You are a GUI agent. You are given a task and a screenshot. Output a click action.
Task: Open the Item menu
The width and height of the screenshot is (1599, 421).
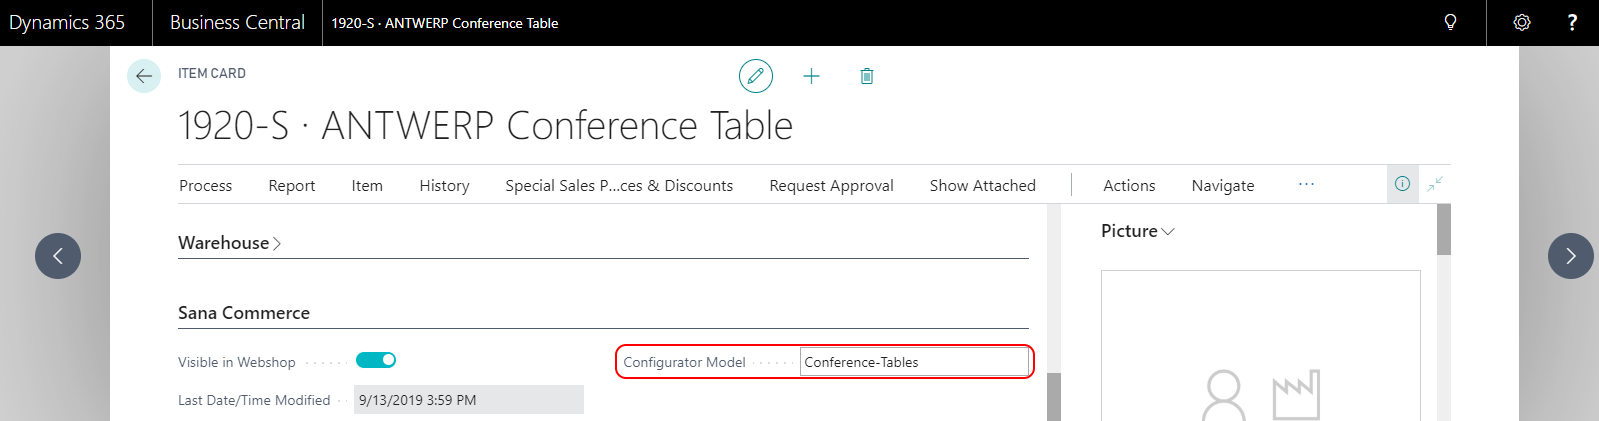tap(367, 186)
